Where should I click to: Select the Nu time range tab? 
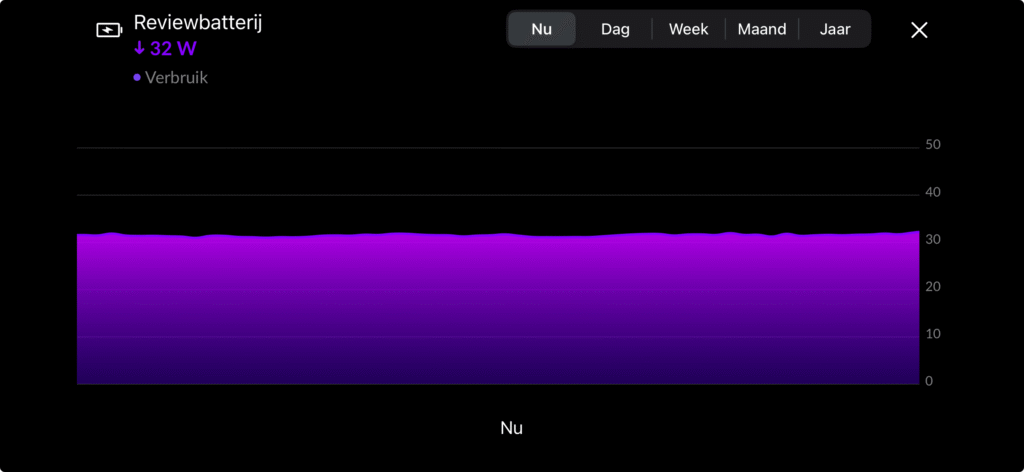coord(541,29)
